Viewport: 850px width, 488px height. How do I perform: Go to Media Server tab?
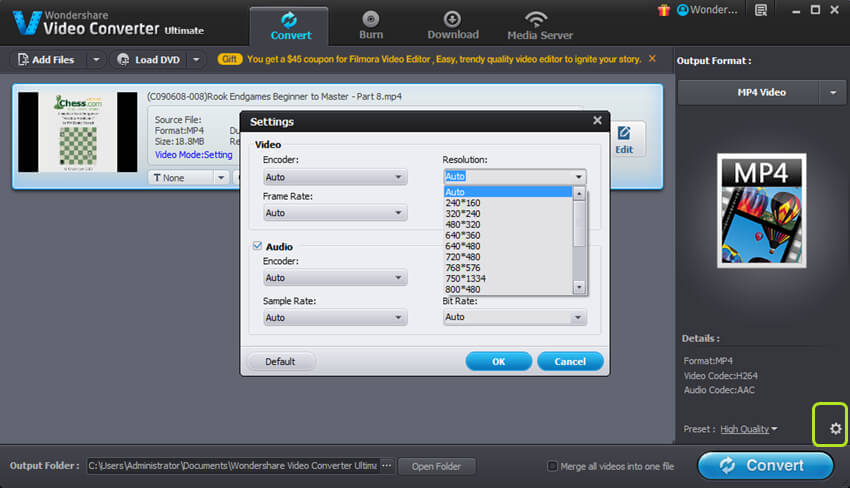point(539,26)
